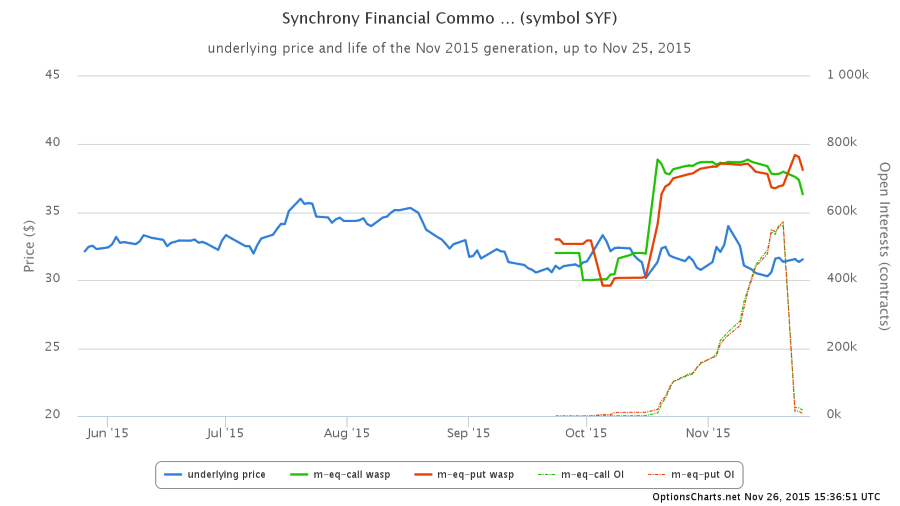Click the 600k open interest label
This screenshot has height=506, width=900.
click(841, 211)
